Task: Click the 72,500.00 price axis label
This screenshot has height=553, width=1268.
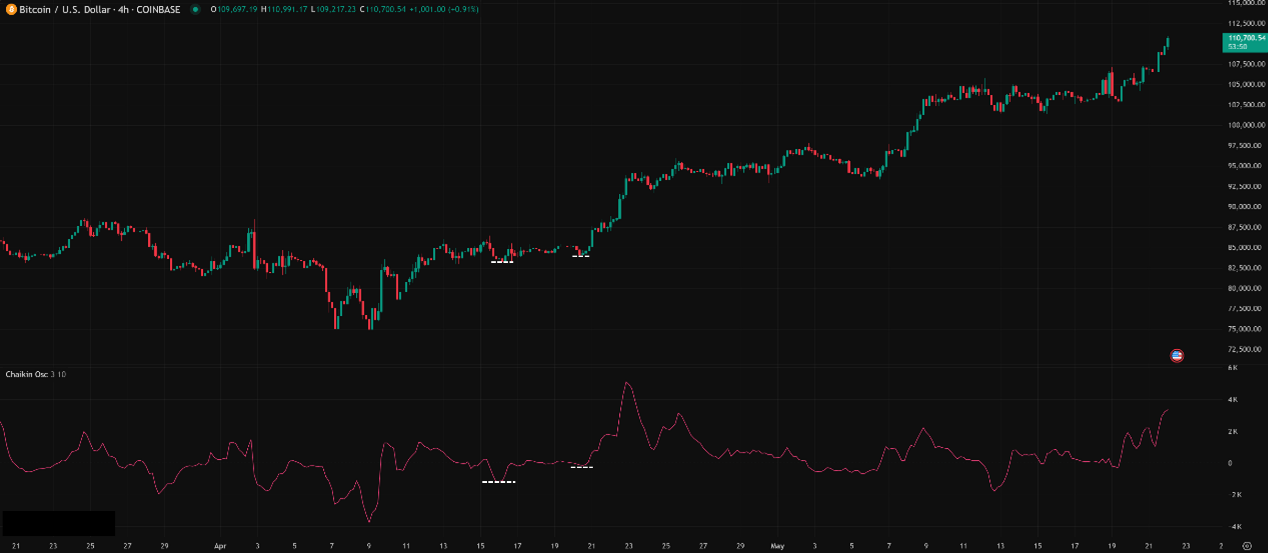Action: (1244, 349)
